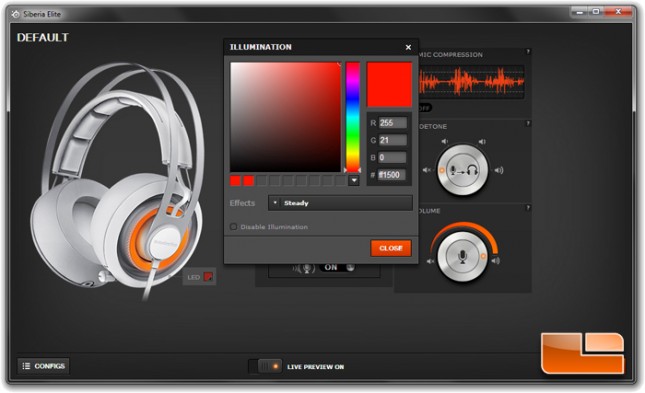The width and height of the screenshot is (645, 393).
Task: Click the low-volume speaker icon above sidetone knob left
Action: click(444, 141)
